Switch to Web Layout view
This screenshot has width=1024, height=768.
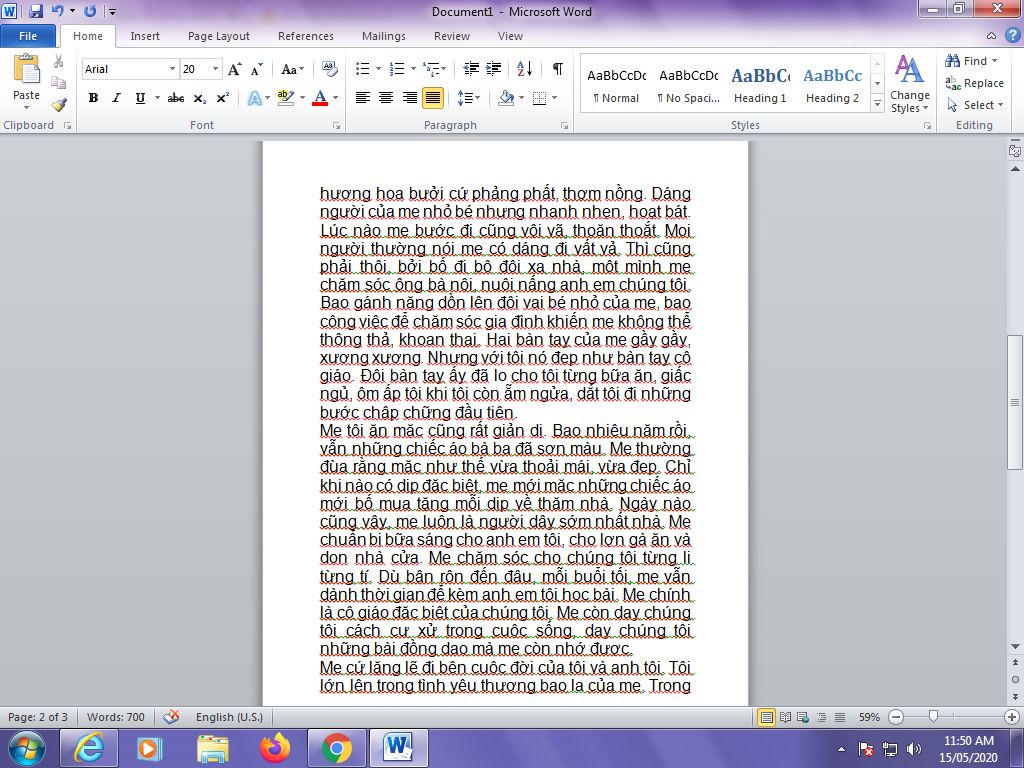tap(803, 717)
